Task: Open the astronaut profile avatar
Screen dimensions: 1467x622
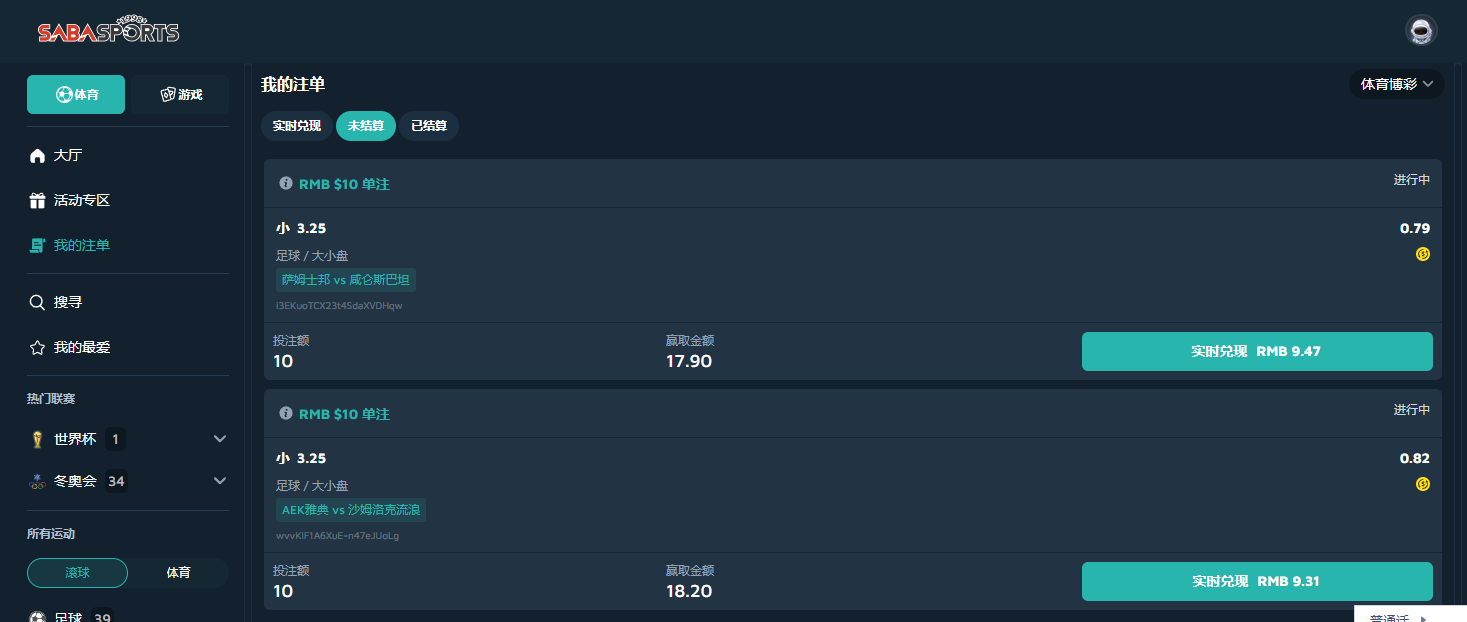Action: (x=1420, y=31)
